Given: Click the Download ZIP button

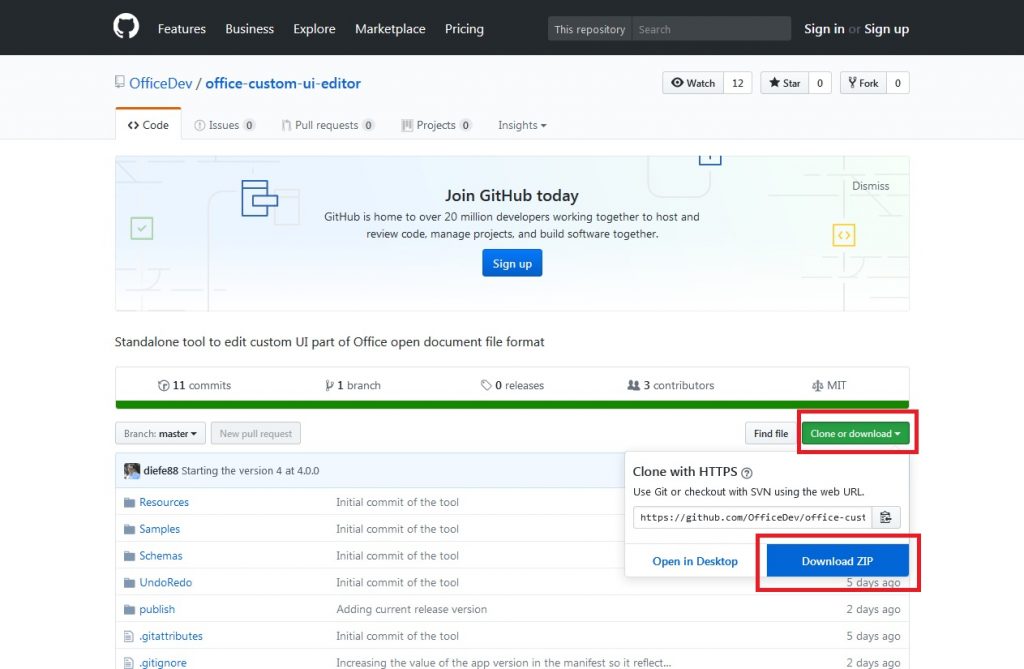Looking at the screenshot, I should (x=836, y=560).
